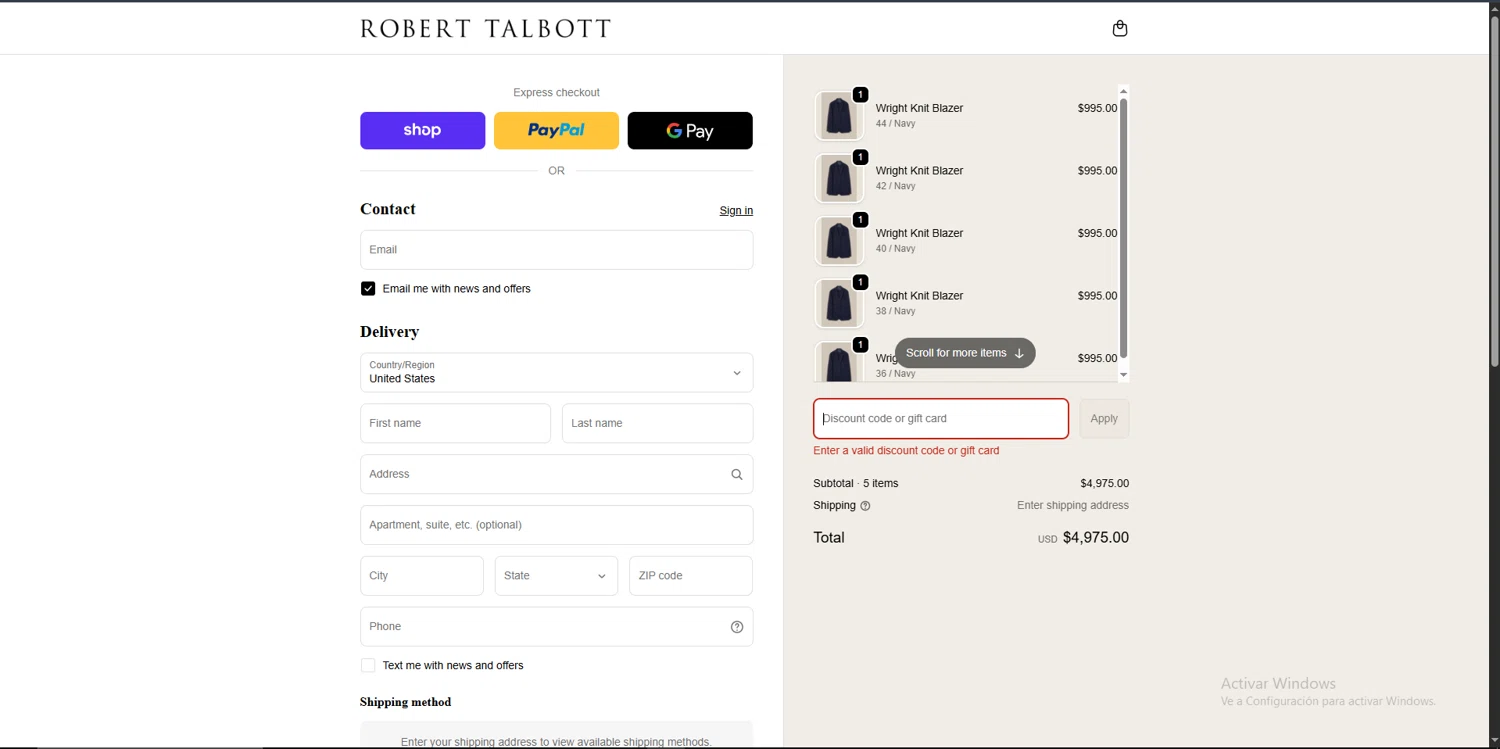Click the down arrow in Scroll for more items

[x=1019, y=353]
